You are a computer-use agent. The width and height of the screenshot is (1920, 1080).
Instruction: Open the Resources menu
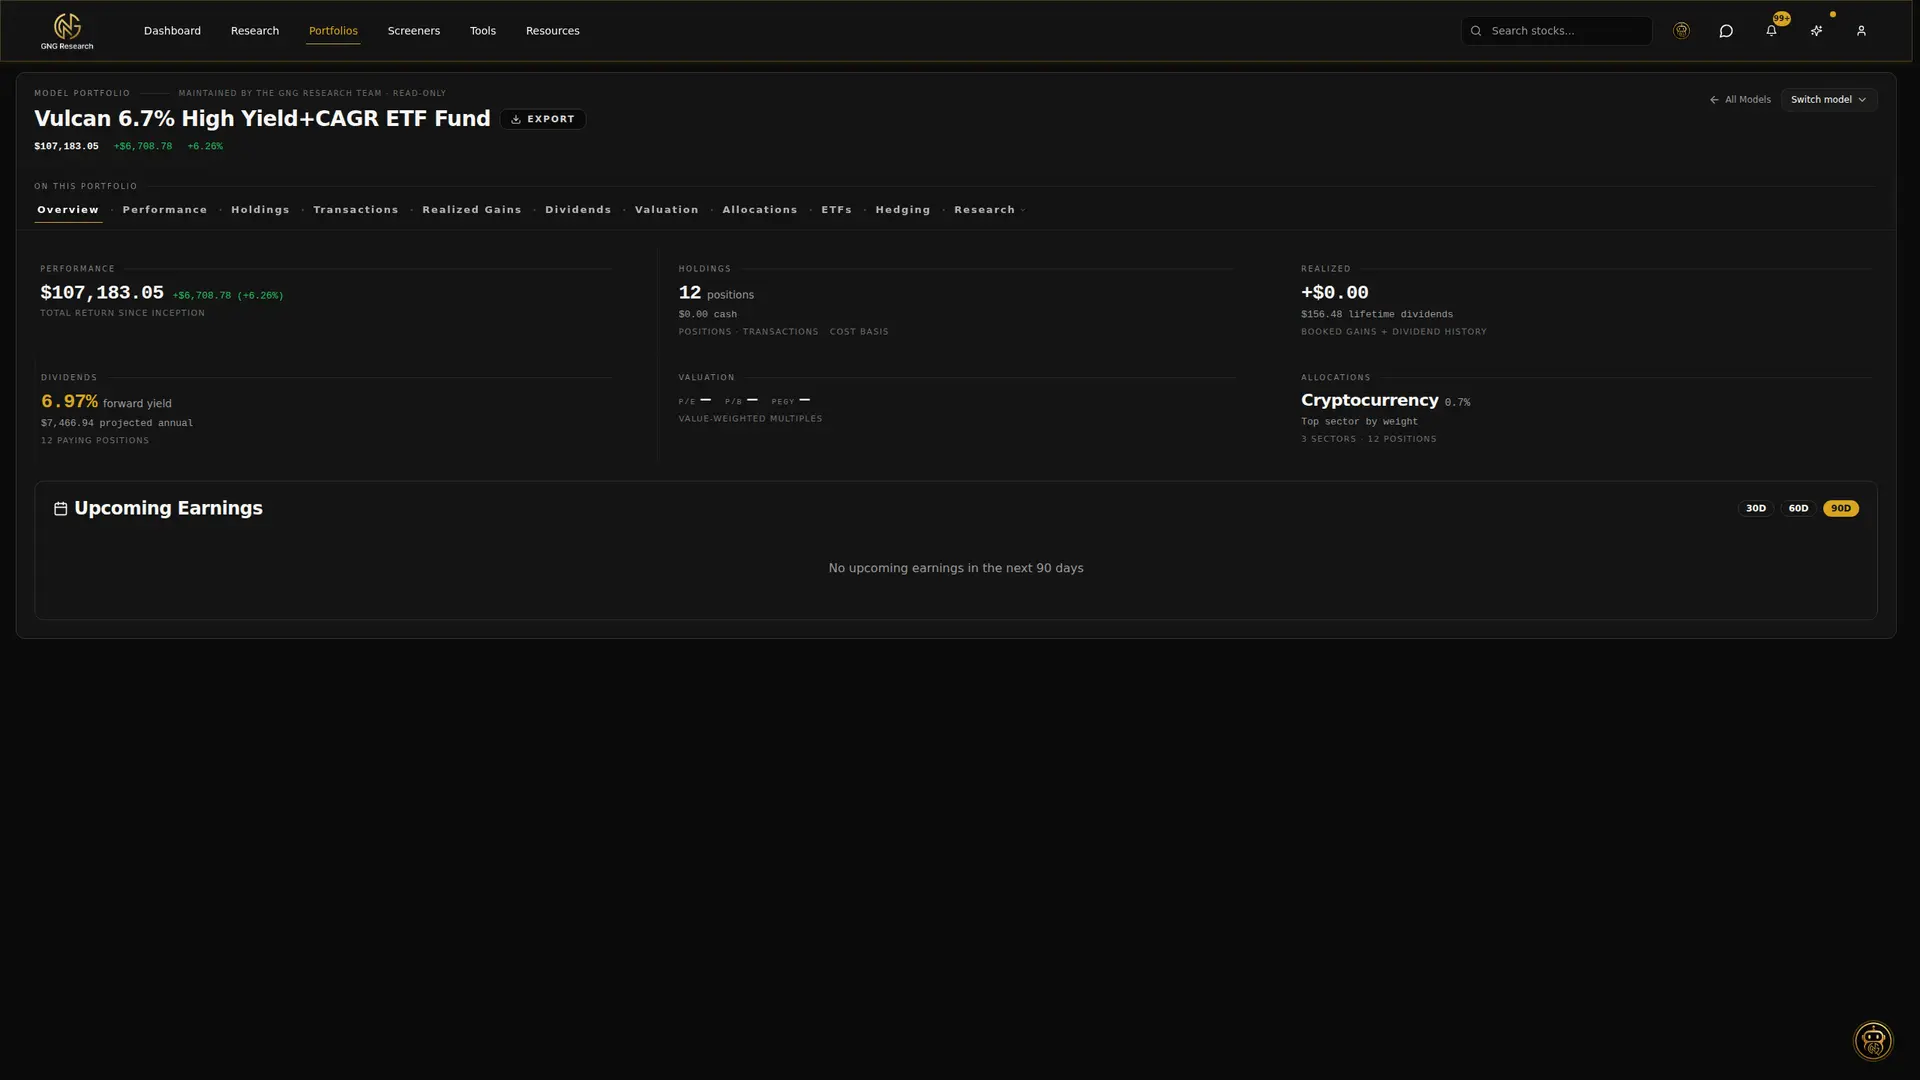tap(553, 31)
